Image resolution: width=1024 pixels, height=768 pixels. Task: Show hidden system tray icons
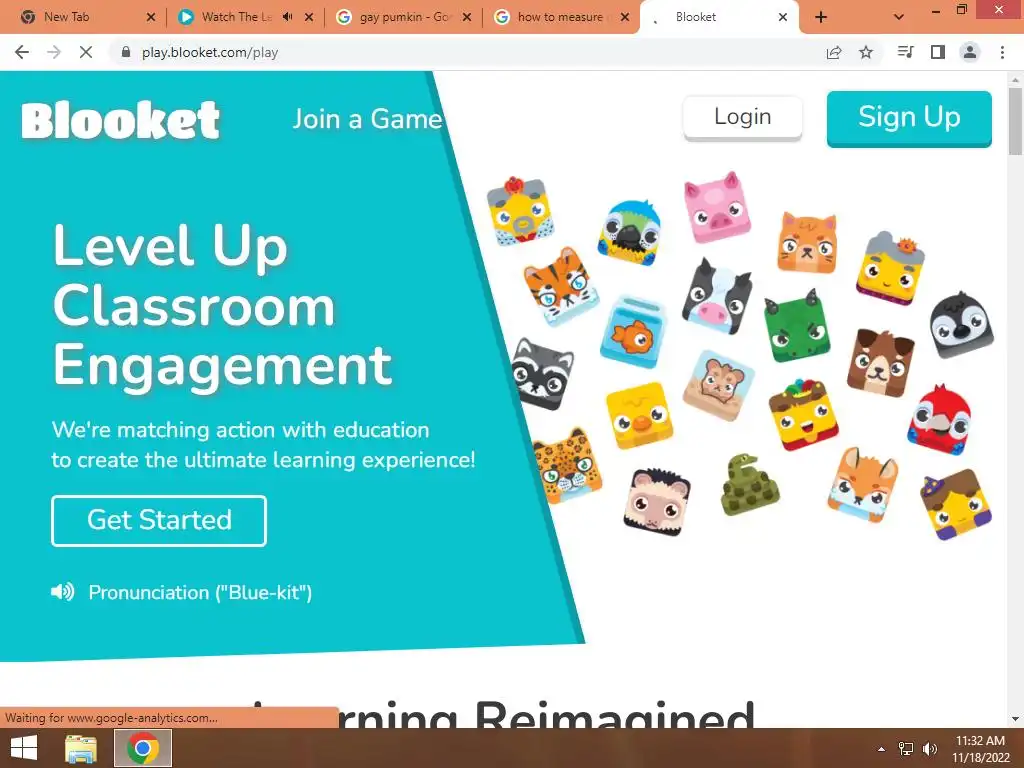pos(881,749)
